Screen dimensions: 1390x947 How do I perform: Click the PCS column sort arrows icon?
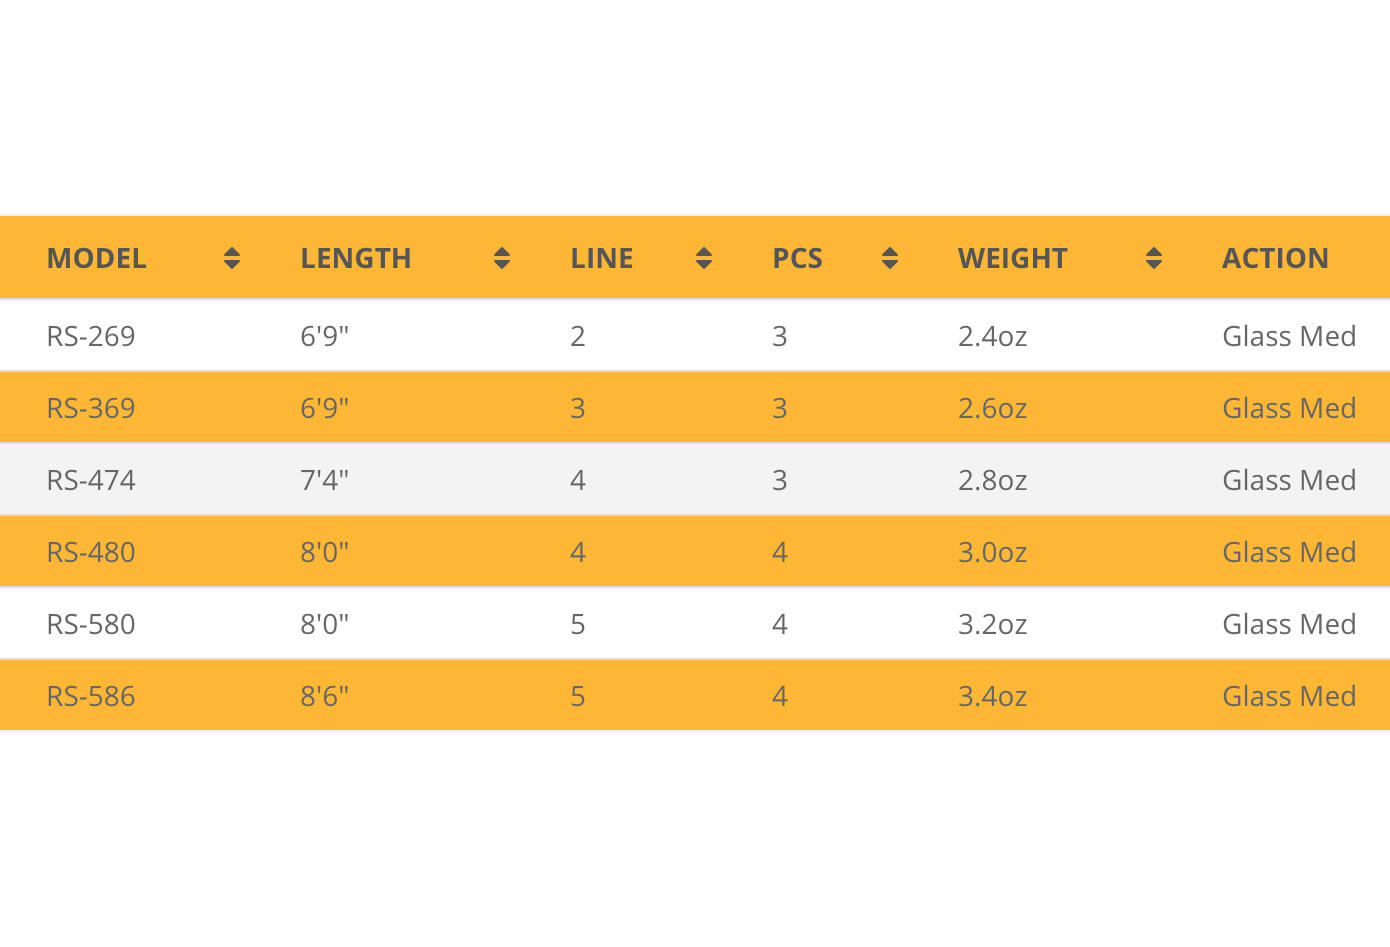(x=890, y=258)
